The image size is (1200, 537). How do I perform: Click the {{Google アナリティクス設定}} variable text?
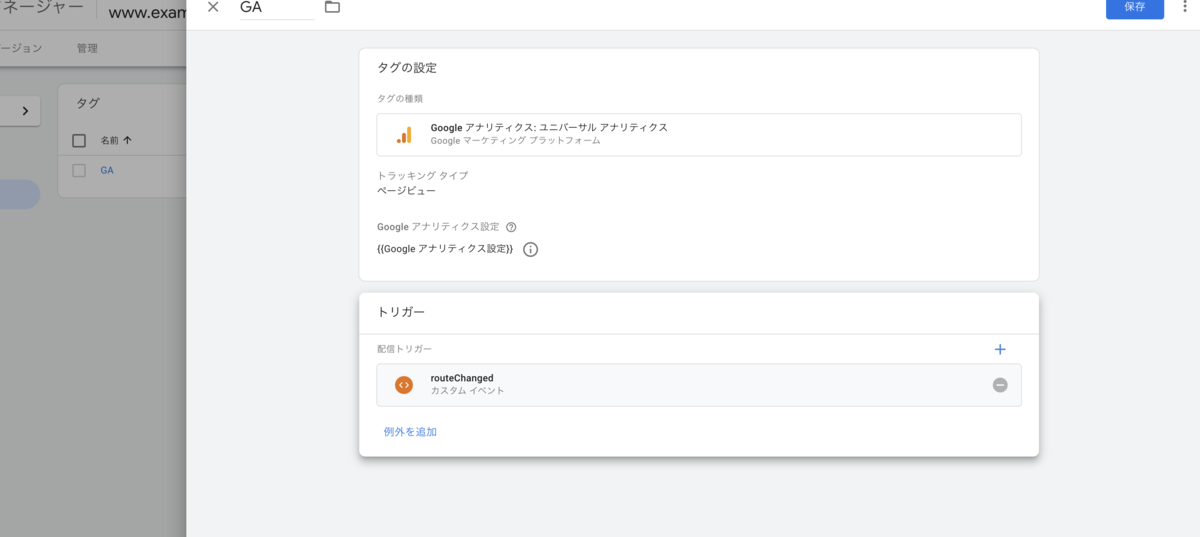coord(445,249)
